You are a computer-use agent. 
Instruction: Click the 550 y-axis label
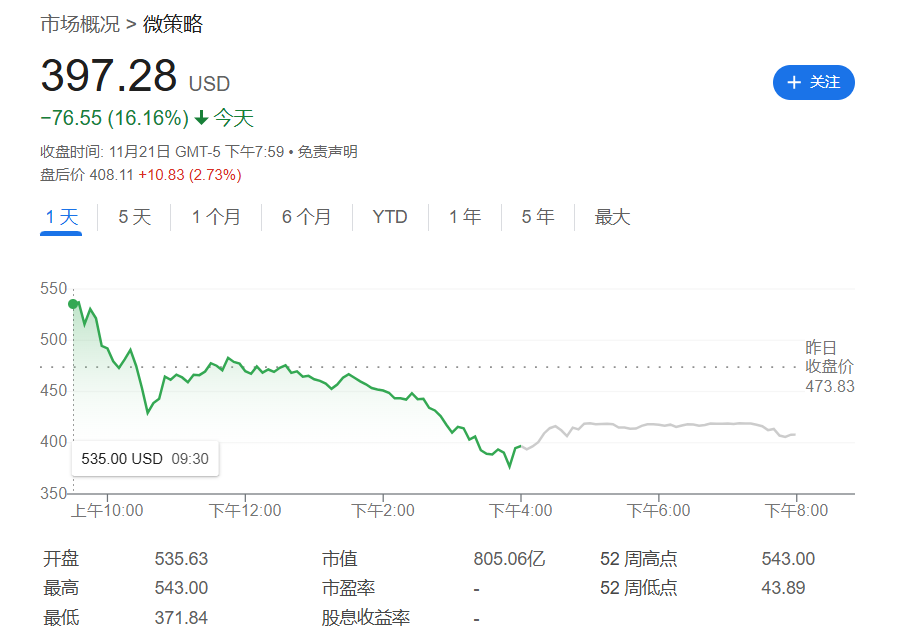pyautogui.click(x=54, y=288)
